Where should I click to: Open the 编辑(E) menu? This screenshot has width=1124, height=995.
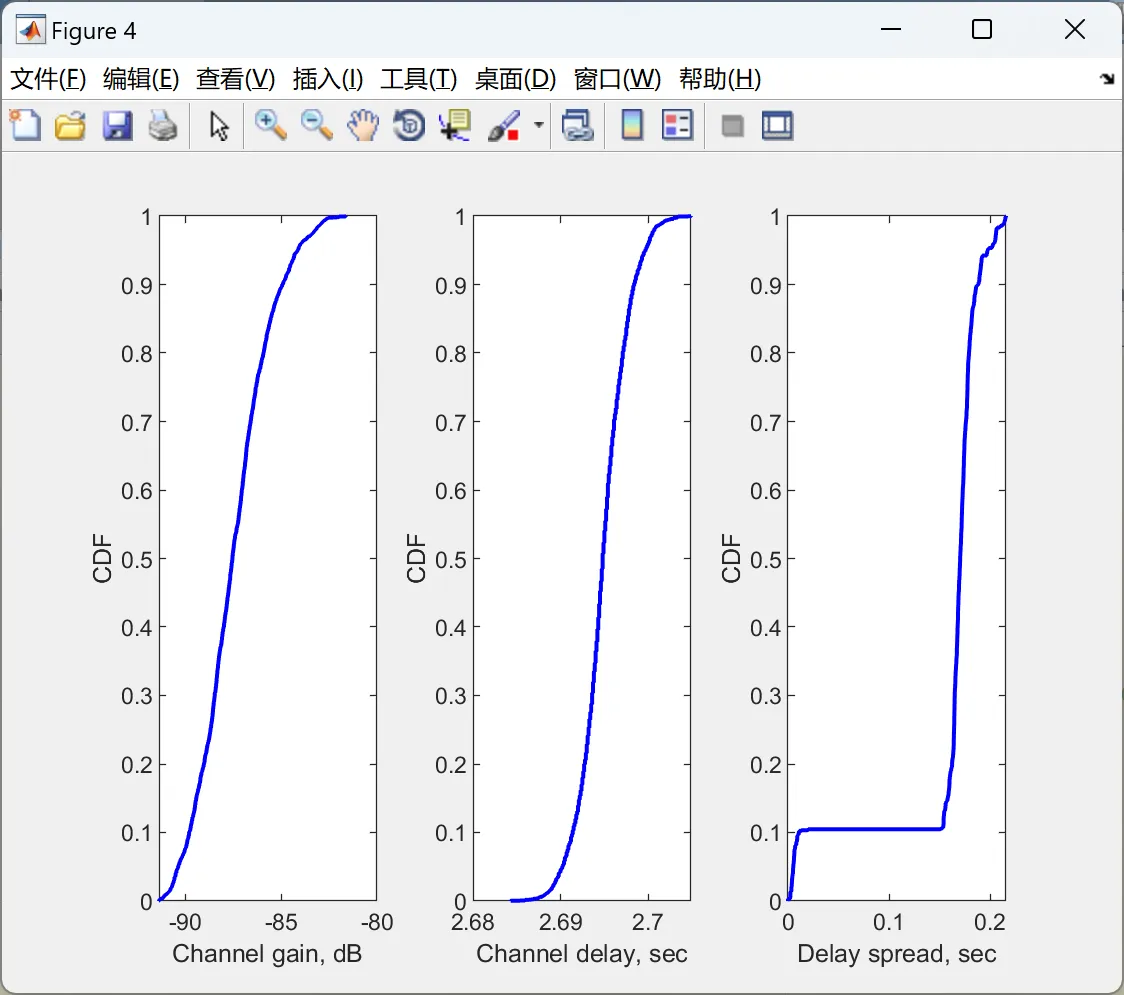141,79
